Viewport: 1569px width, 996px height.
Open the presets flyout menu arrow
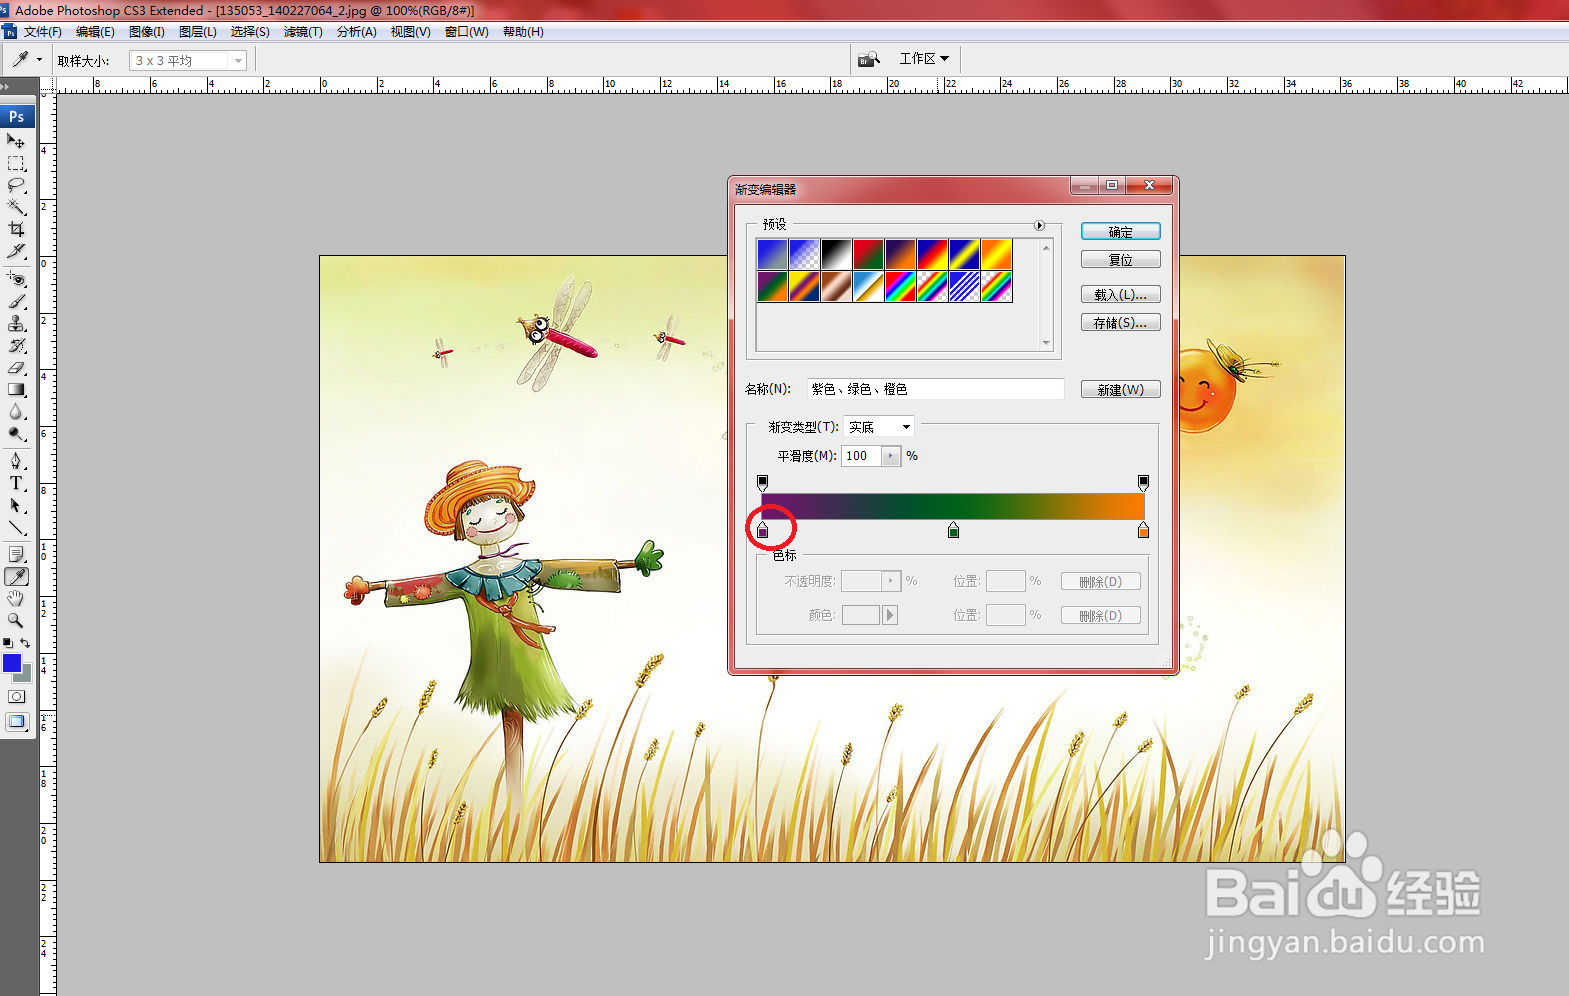1040,225
